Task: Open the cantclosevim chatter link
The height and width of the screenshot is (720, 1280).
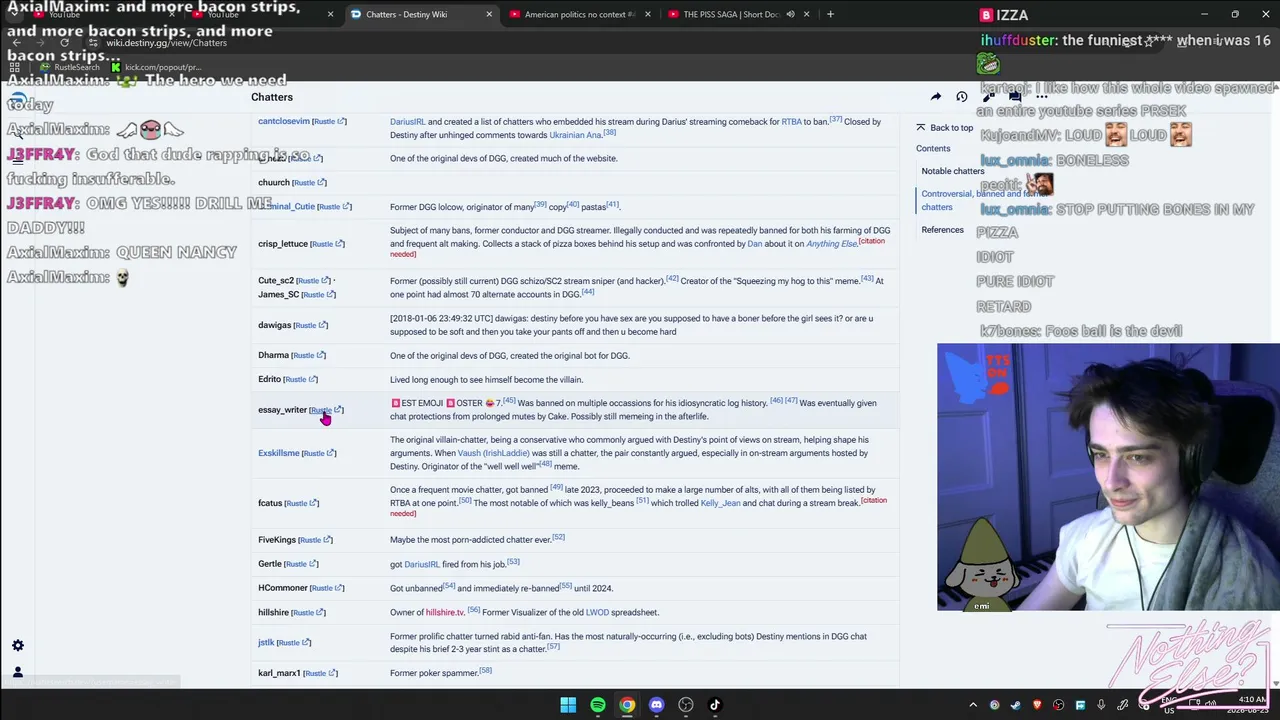Action: 284,121
